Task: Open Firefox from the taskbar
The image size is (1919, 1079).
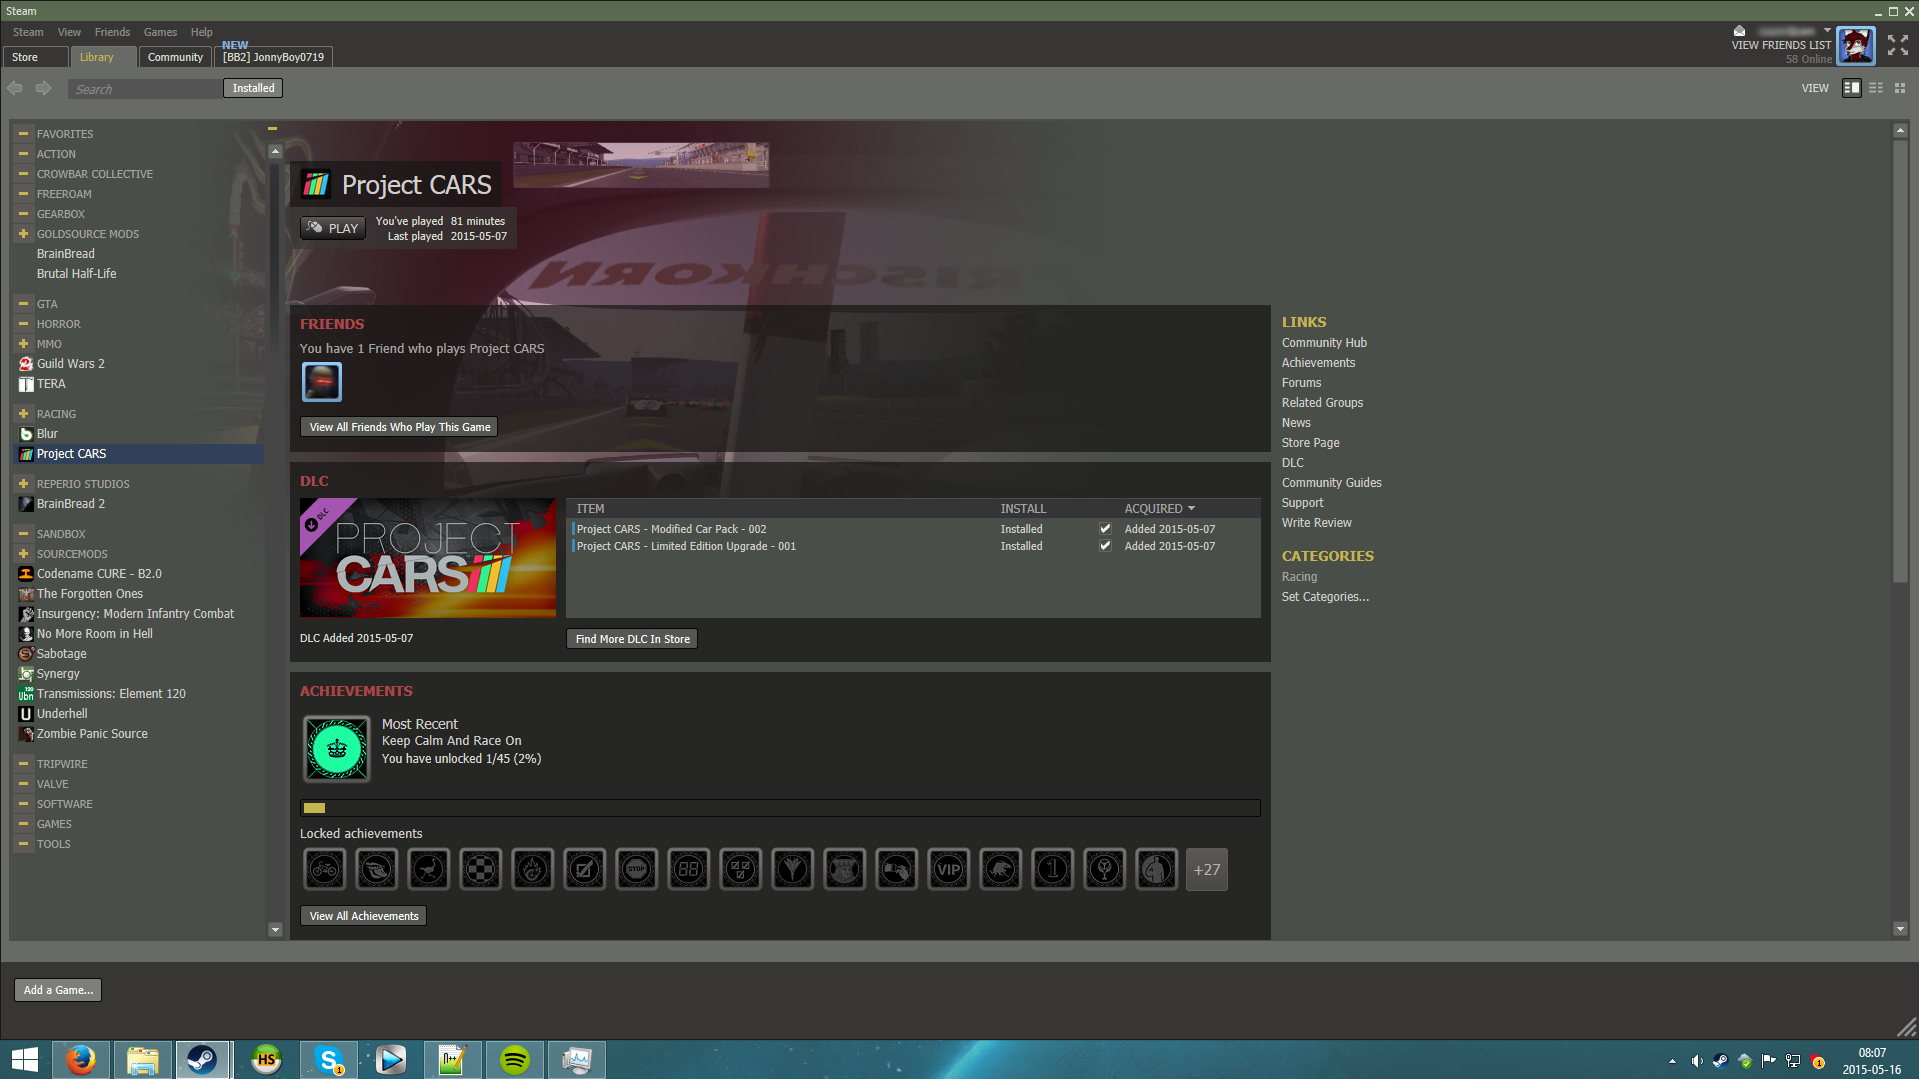Action: point(80,1060)
